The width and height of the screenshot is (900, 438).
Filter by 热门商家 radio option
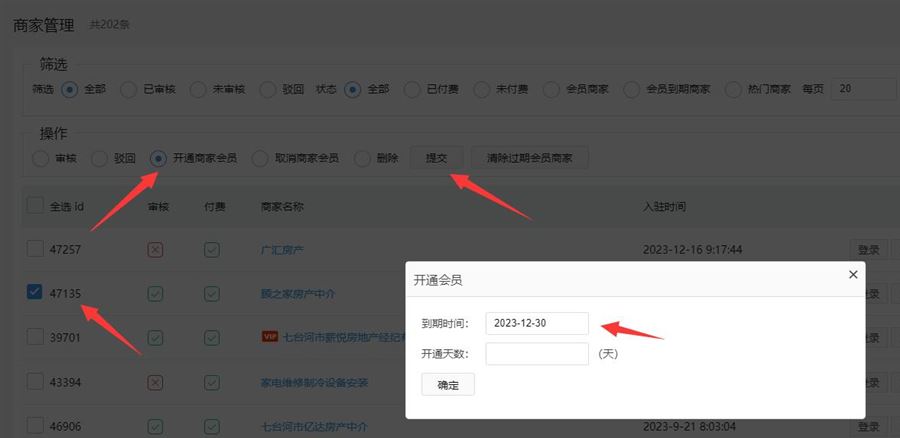(733, 89)
